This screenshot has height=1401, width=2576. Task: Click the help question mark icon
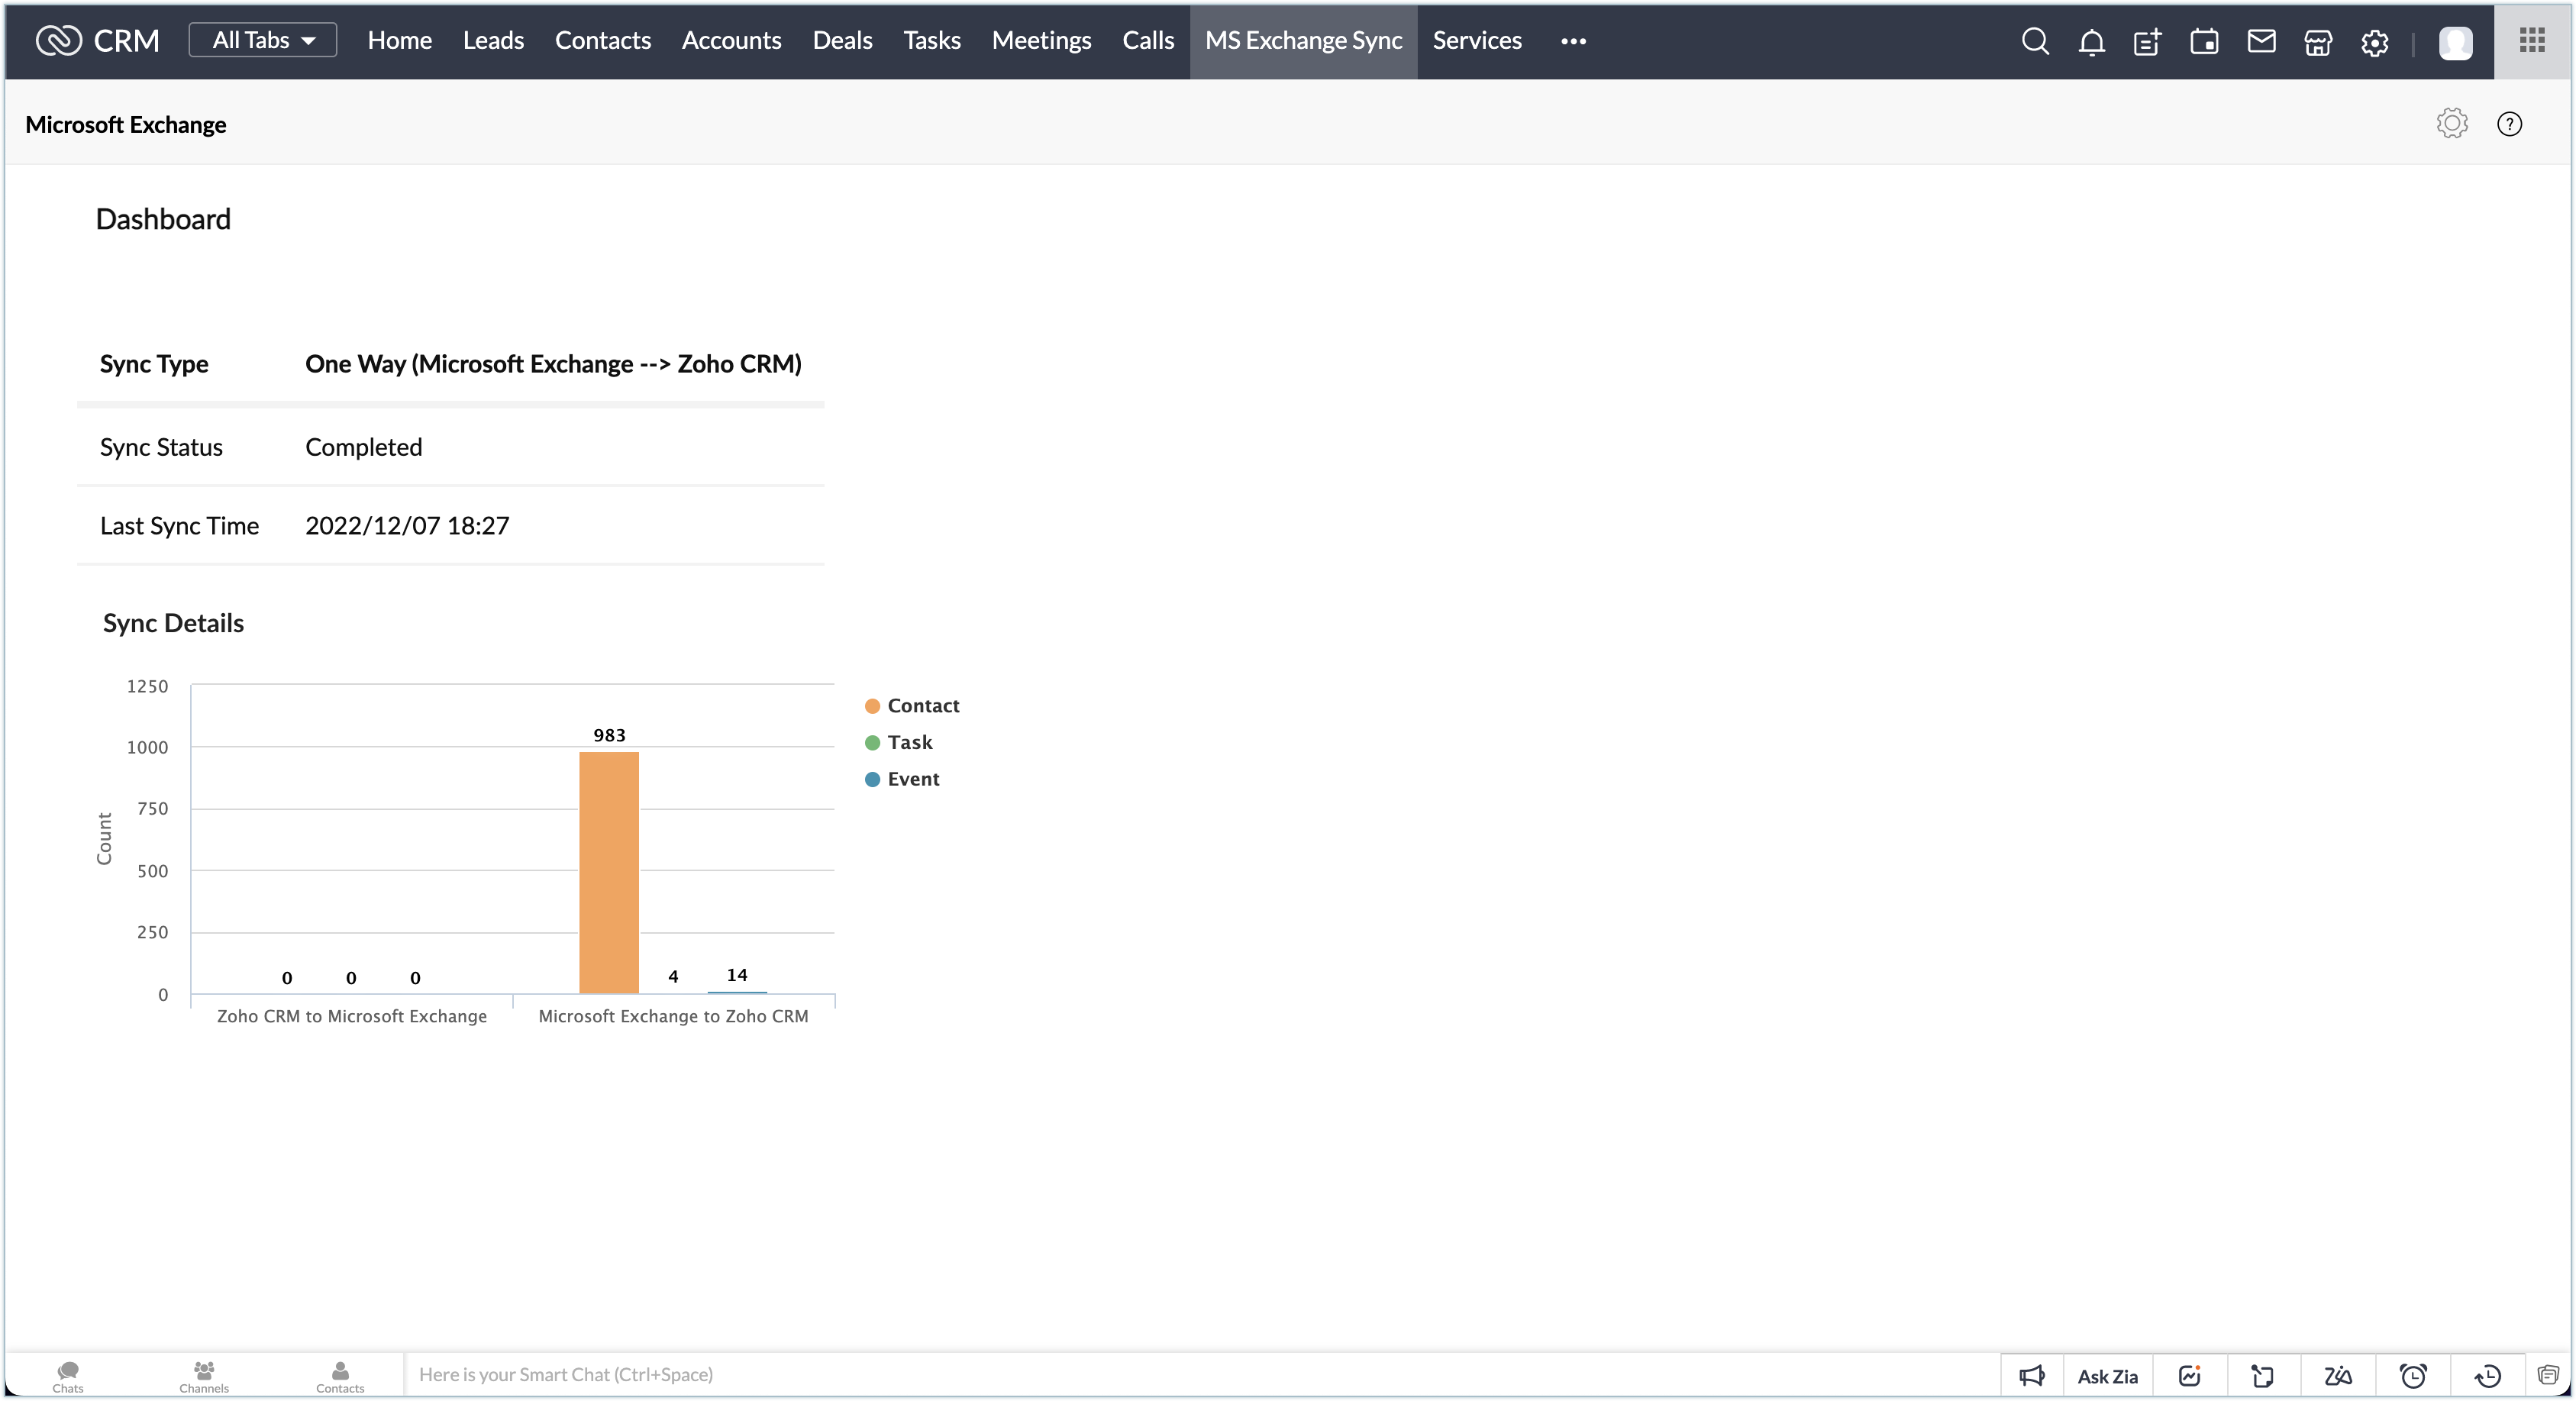(x=2509, y=124)
